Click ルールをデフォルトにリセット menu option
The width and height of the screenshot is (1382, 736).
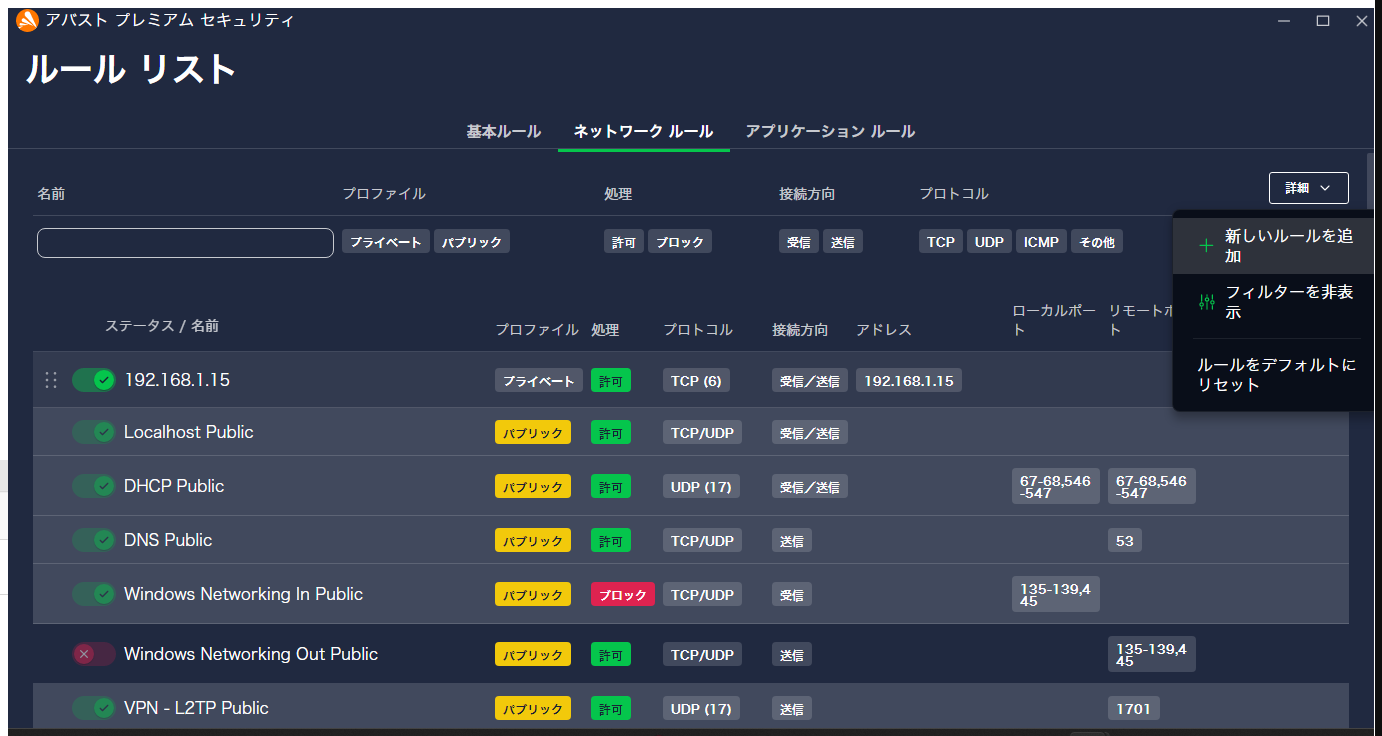[x=1274, y=375]
